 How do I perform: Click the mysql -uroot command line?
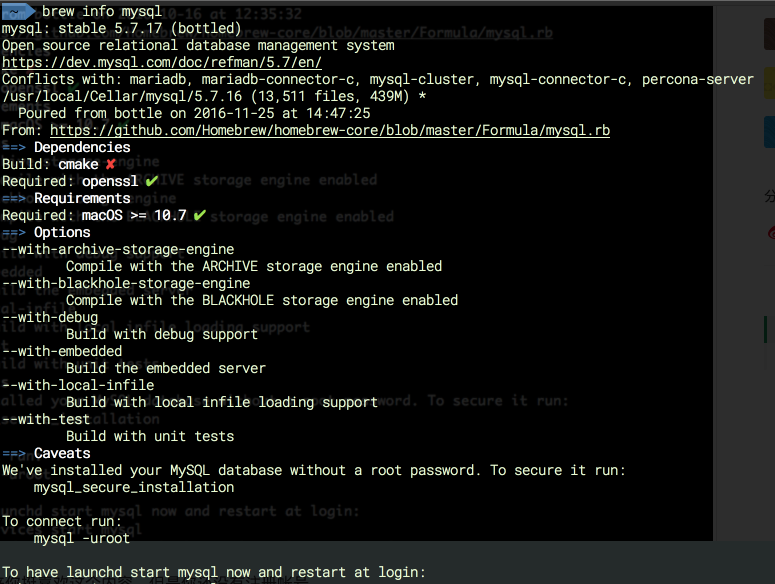click(x=82, y=539)
